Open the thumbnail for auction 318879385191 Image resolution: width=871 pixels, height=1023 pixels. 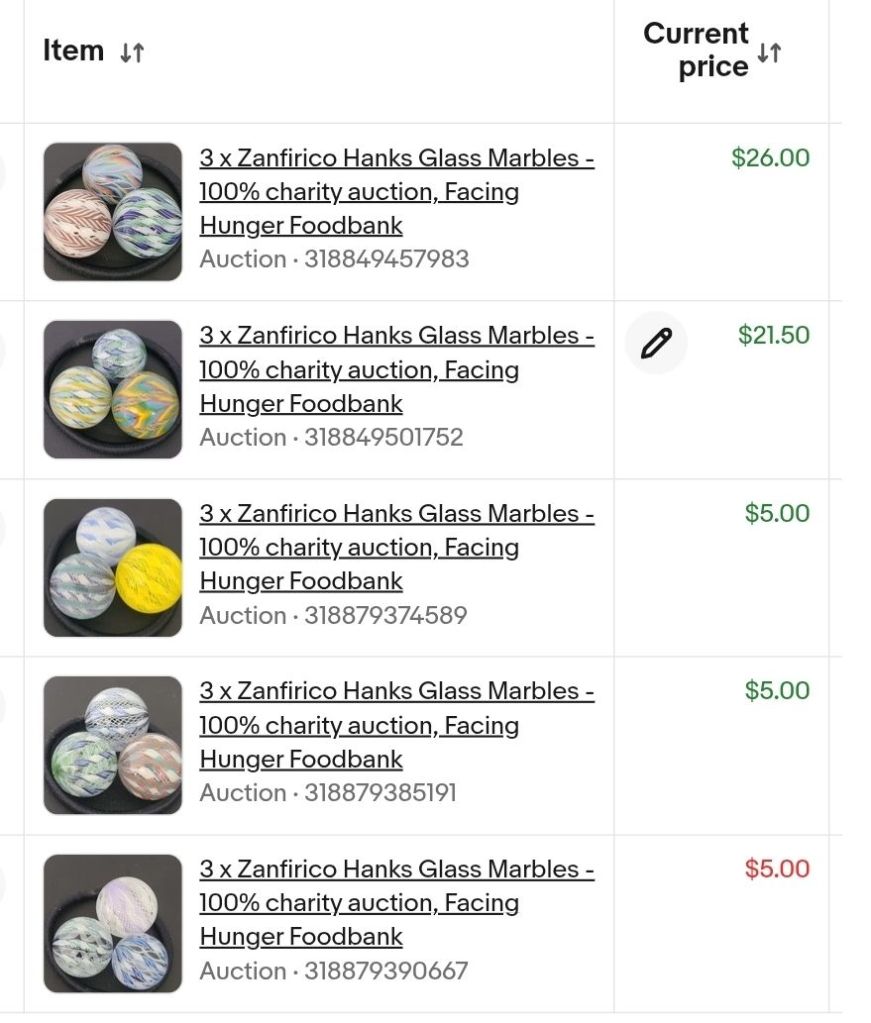coord(113,745)
